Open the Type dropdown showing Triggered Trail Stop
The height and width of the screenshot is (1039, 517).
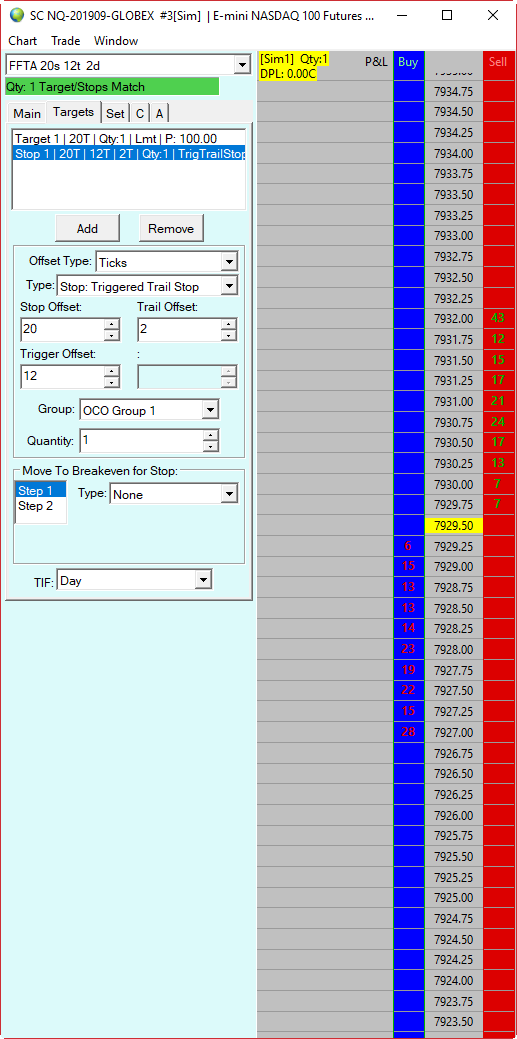[x=230, y=286]
